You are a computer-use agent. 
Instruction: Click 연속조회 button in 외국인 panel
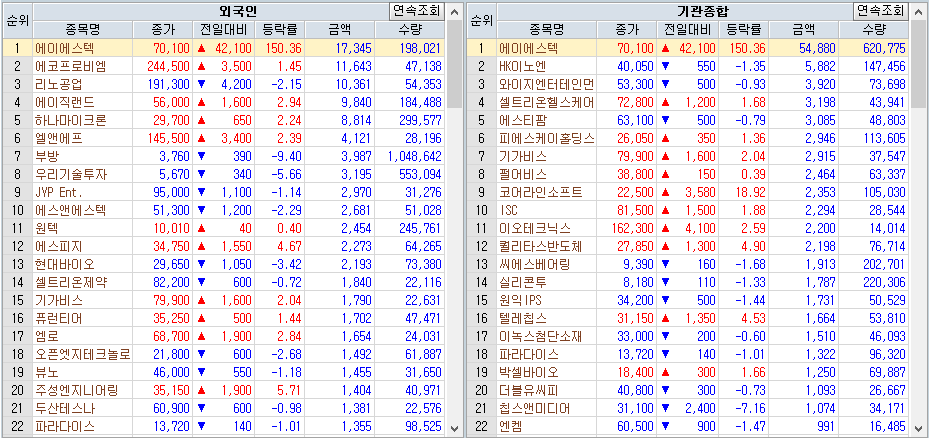416,11
